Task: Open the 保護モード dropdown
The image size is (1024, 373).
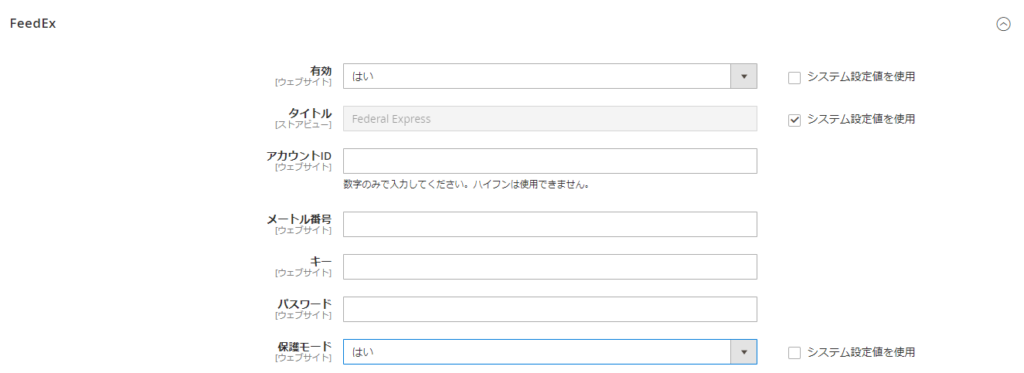Action: (550, 352)
